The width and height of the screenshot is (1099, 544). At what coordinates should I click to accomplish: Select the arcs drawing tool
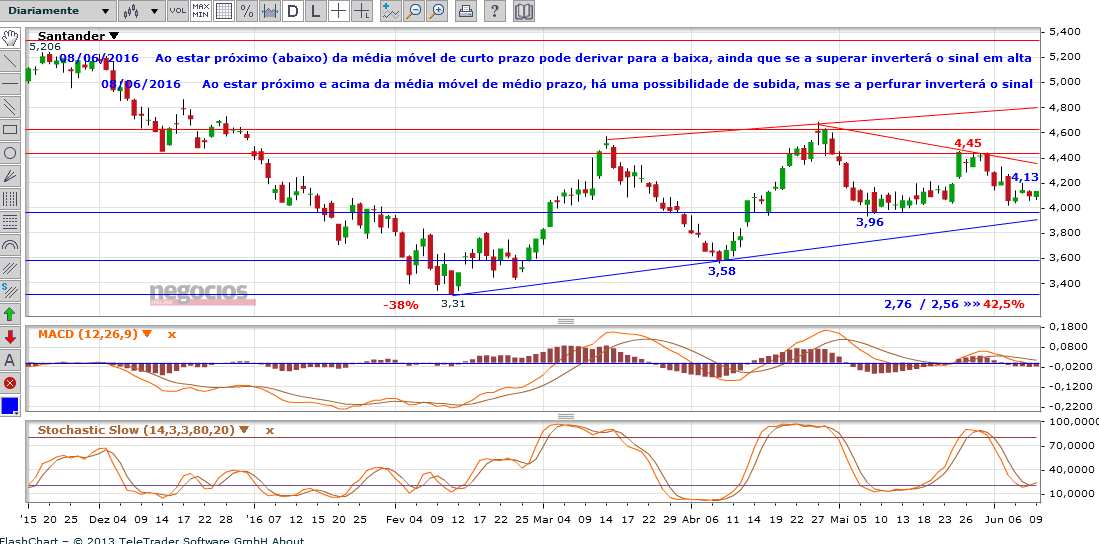point(11,245)
